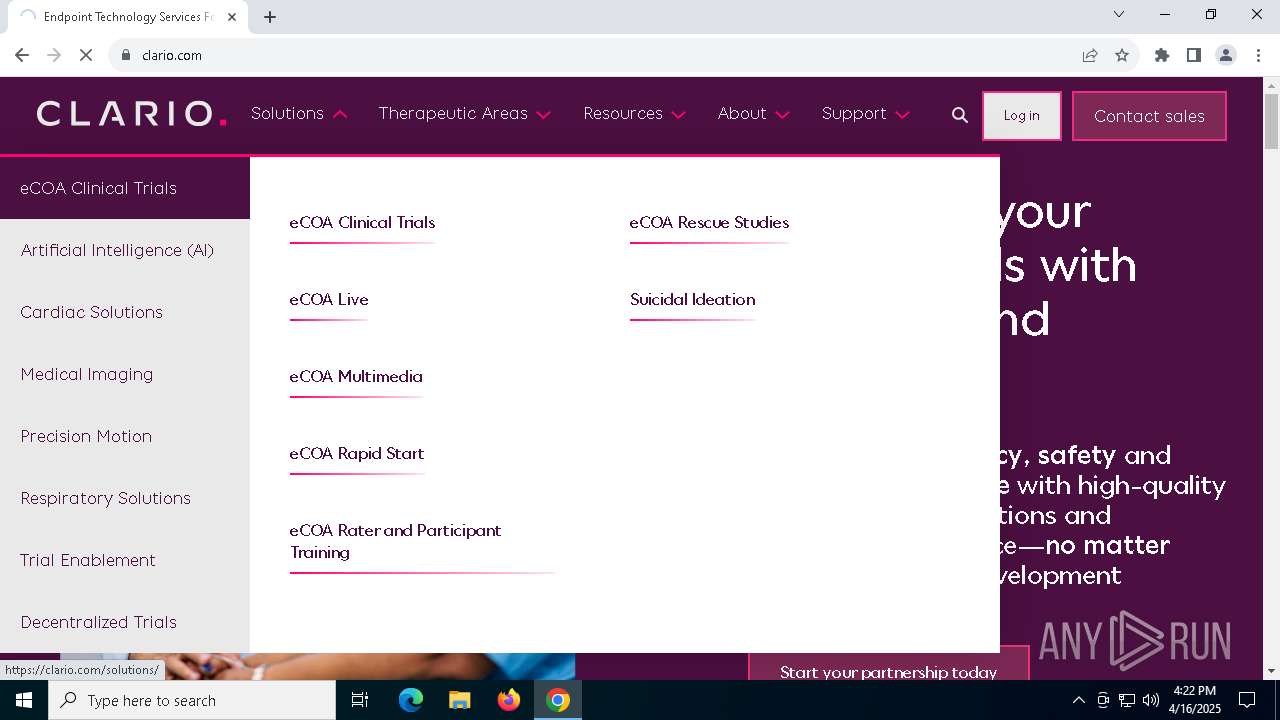Open the Chrome profile avatar

[x=1226, y=55]
